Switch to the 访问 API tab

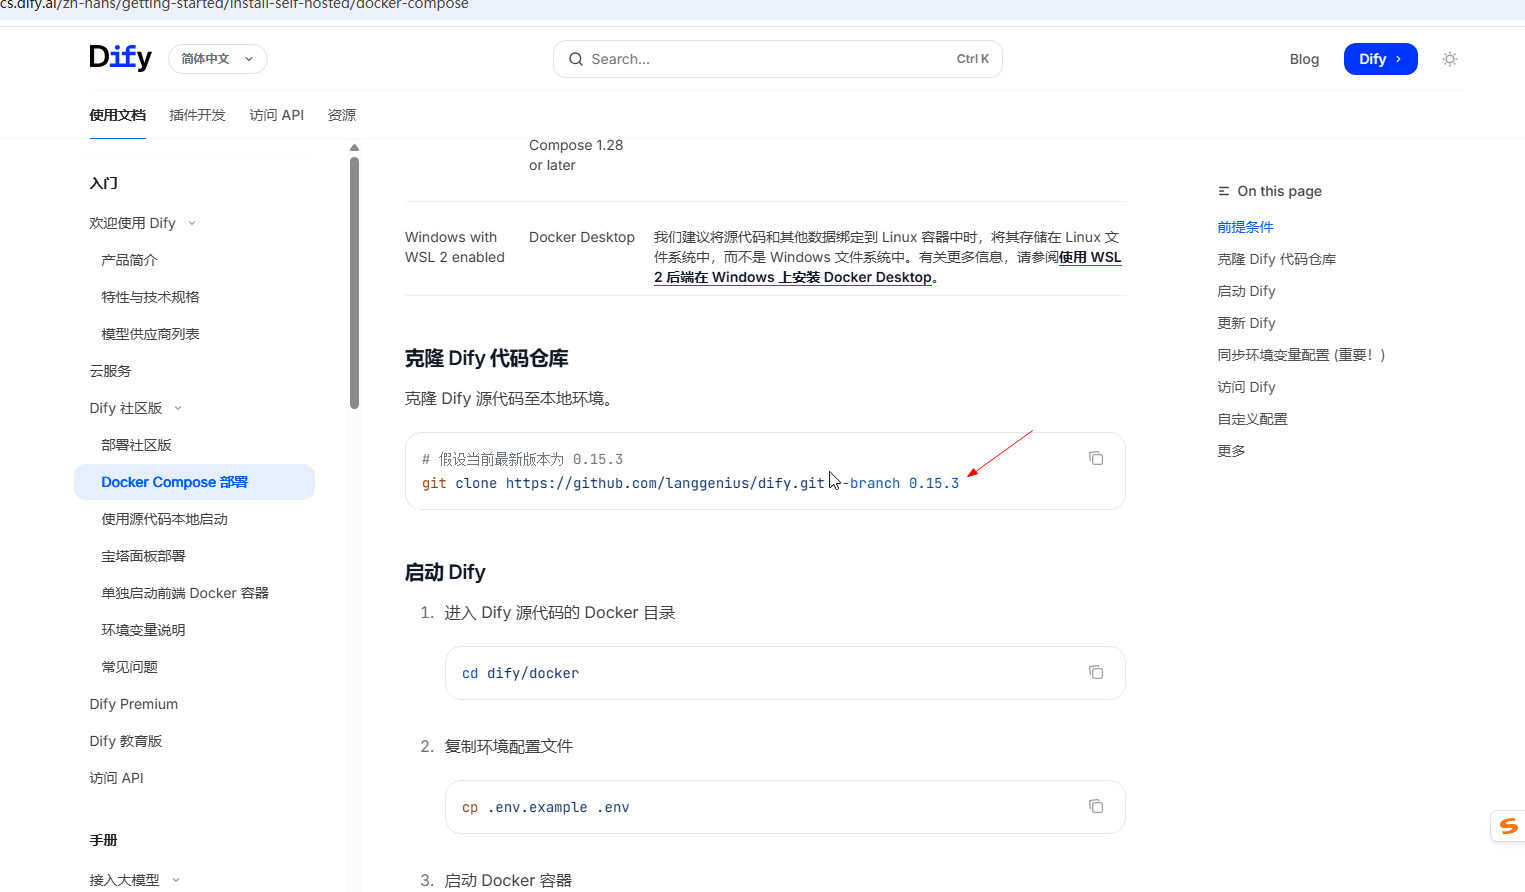point(276,115)
